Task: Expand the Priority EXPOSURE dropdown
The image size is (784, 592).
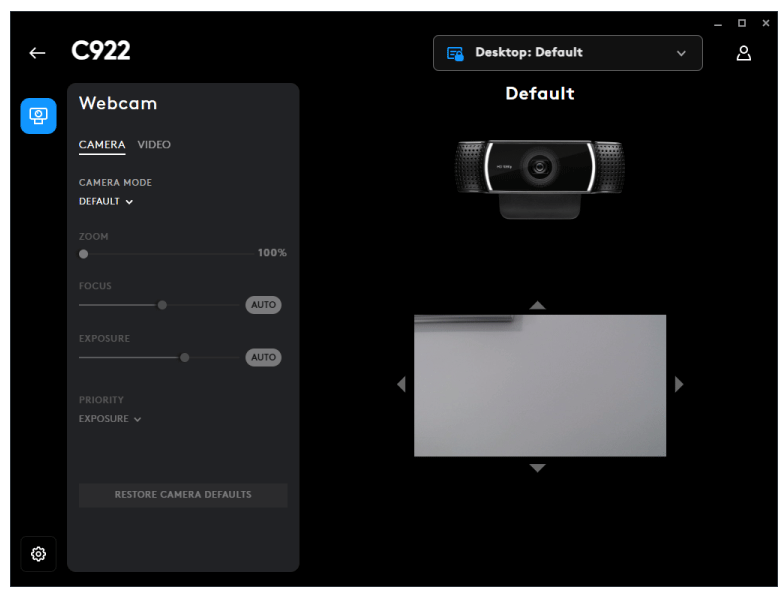Action: [110, 418]
